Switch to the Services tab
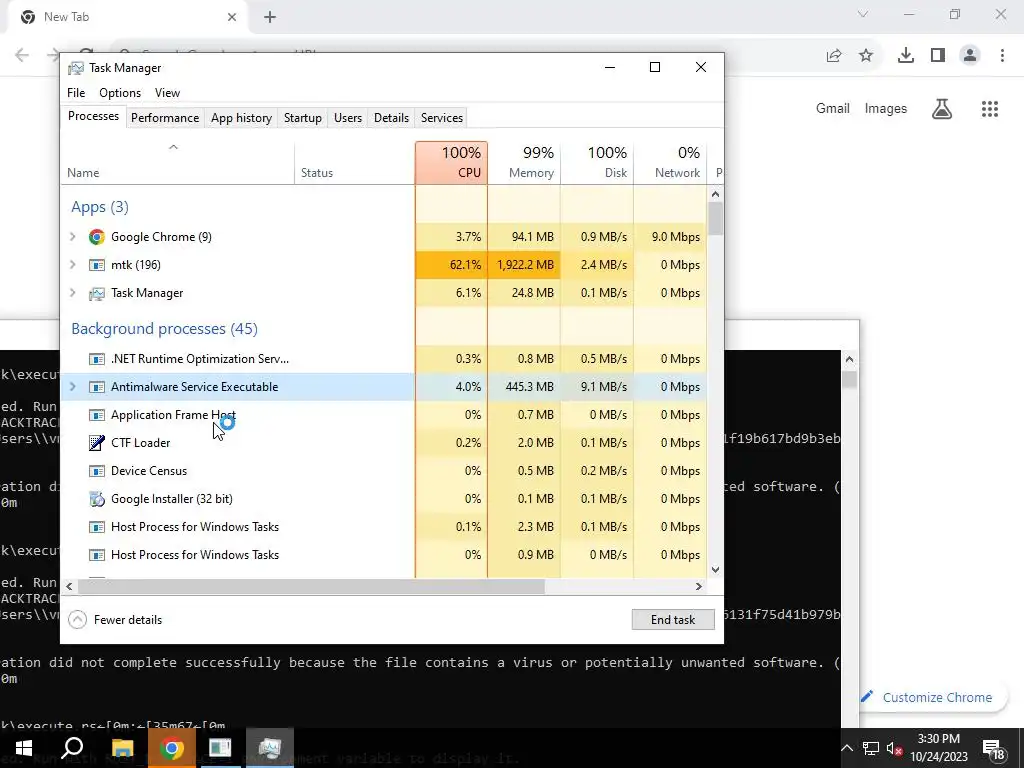The image size is (1024, 768). [x=441, y=118]
